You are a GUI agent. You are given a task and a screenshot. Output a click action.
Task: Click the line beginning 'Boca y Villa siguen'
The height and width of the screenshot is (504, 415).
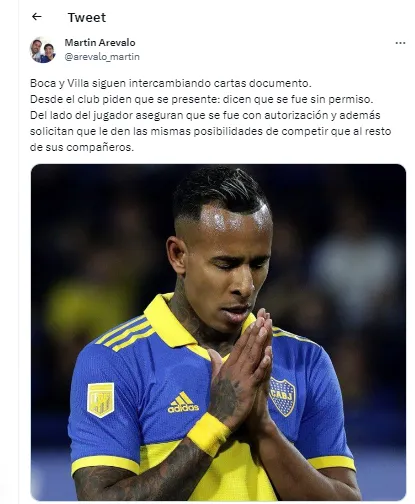pyautogui.click(x=171, y=83)
